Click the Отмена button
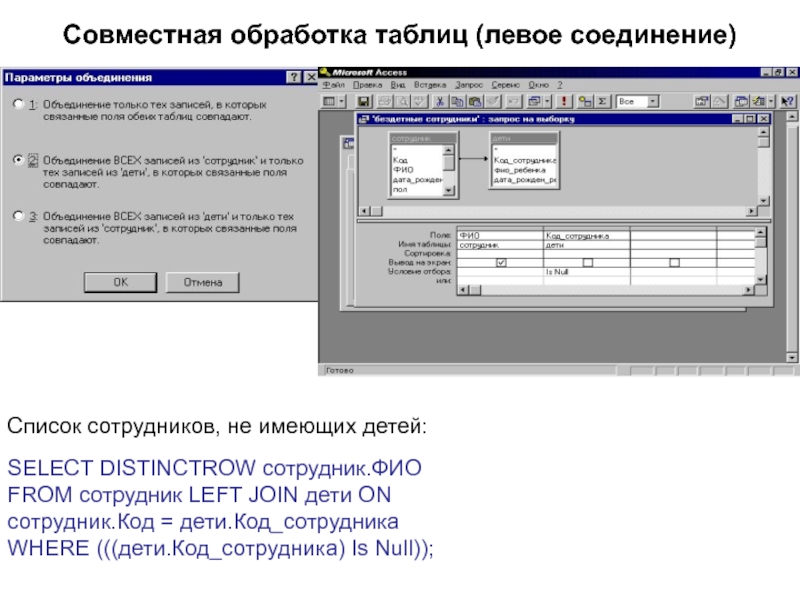800x600 pixels. coord(202,283)
